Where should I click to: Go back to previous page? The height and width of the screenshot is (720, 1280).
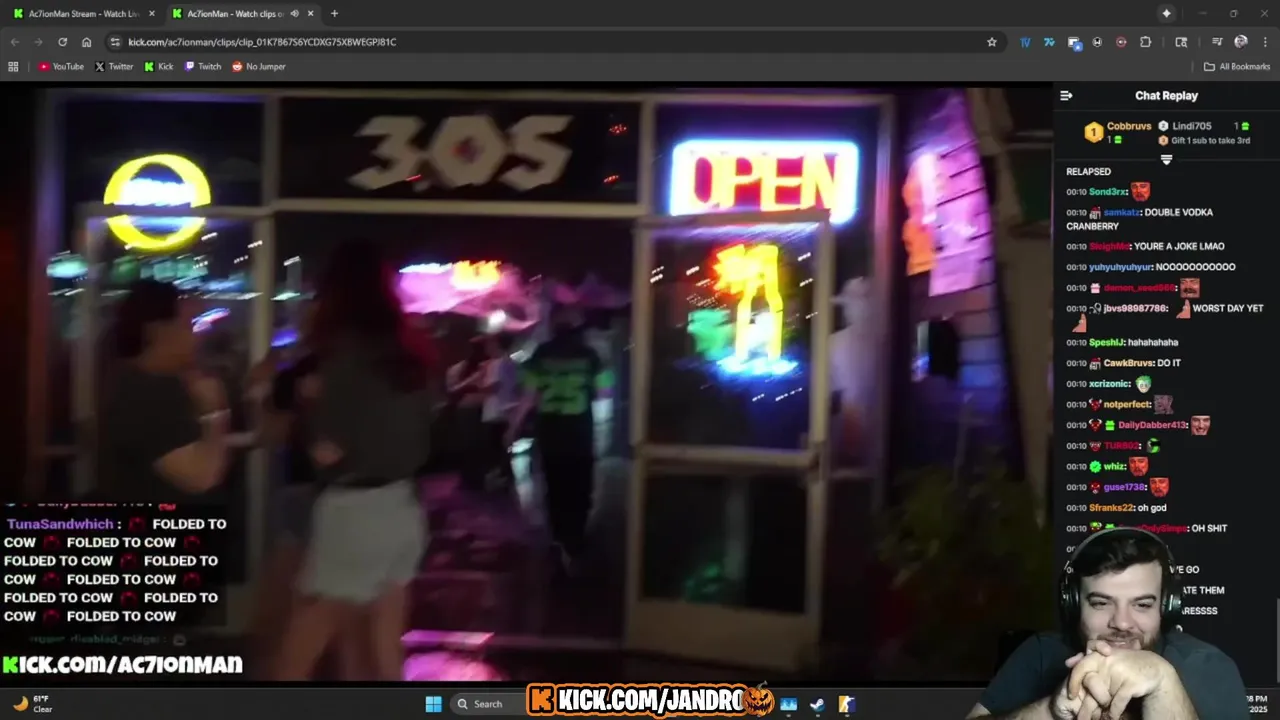pos(14,42)
